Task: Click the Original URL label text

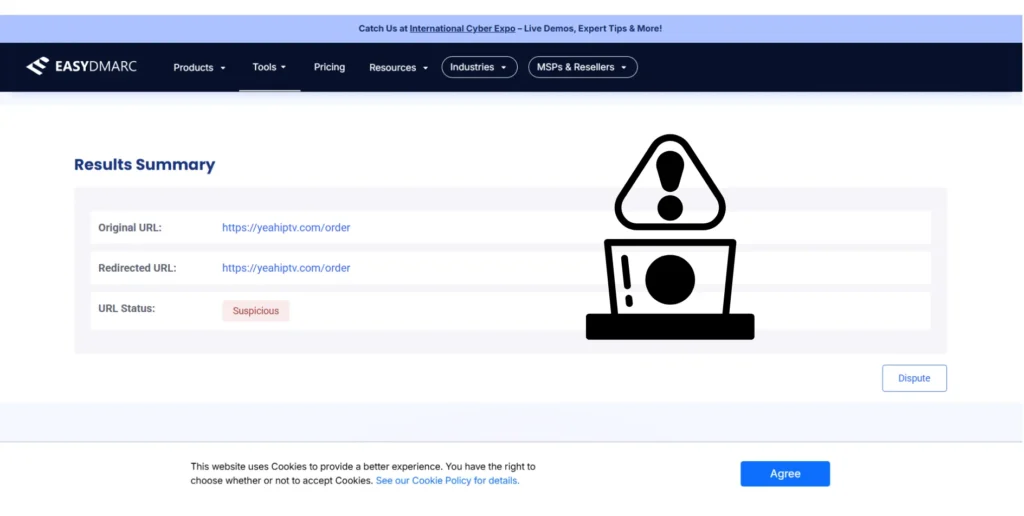Action: 129,228
